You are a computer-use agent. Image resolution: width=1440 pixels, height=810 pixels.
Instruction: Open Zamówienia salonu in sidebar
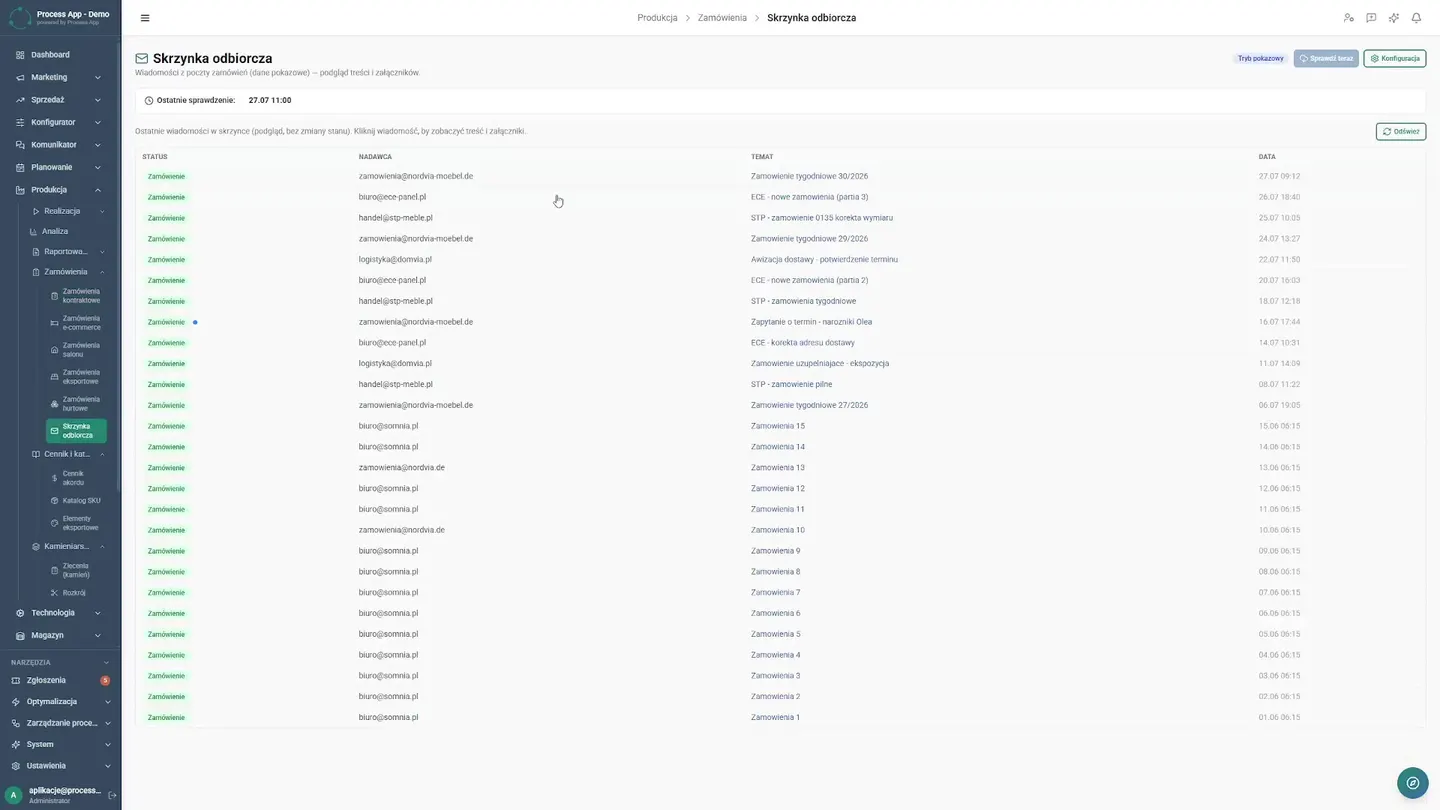77,350
